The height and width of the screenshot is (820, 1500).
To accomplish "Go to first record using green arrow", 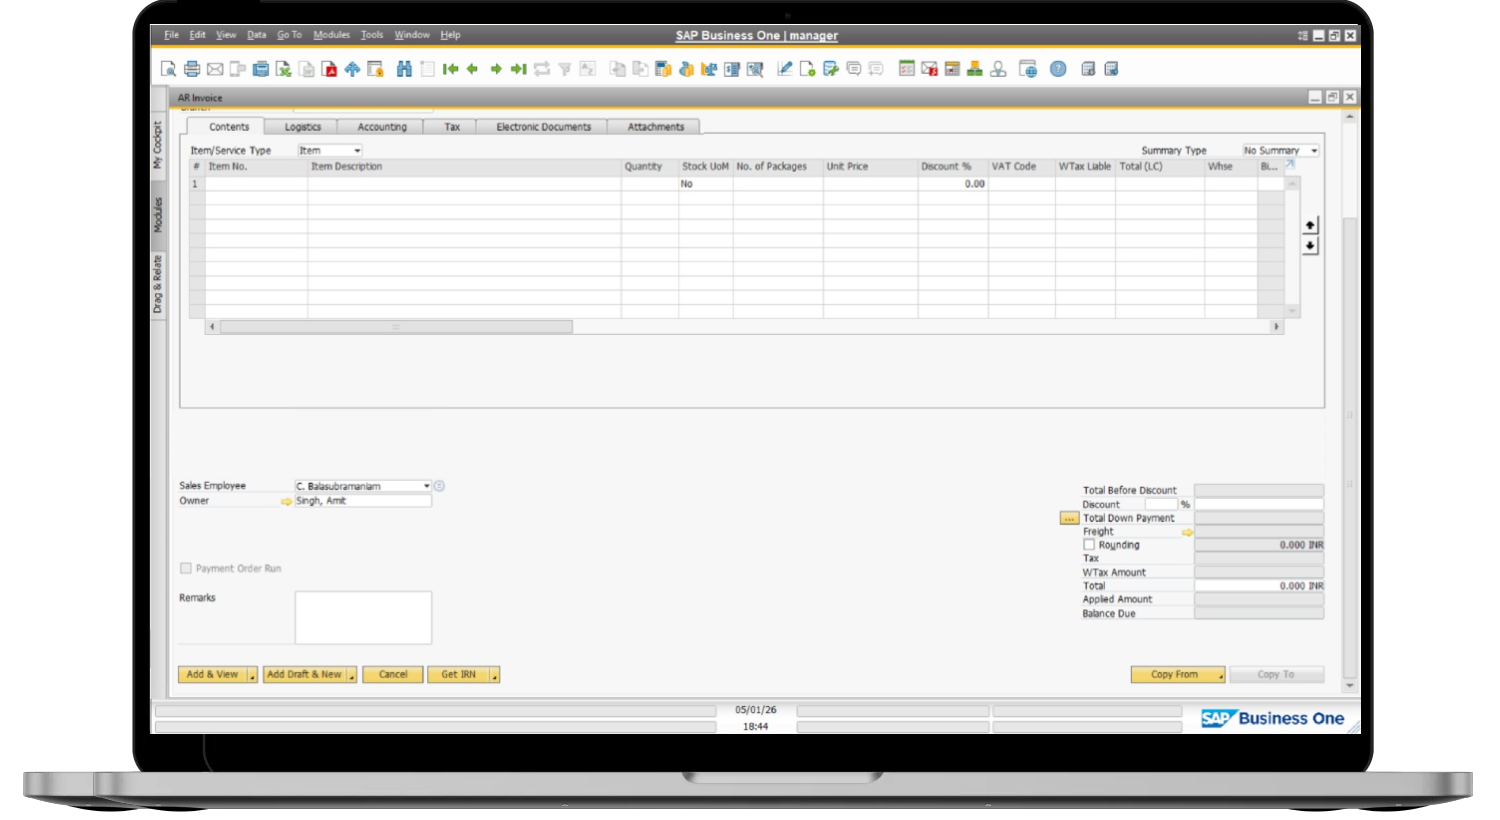I will click(x=450, y=69).
